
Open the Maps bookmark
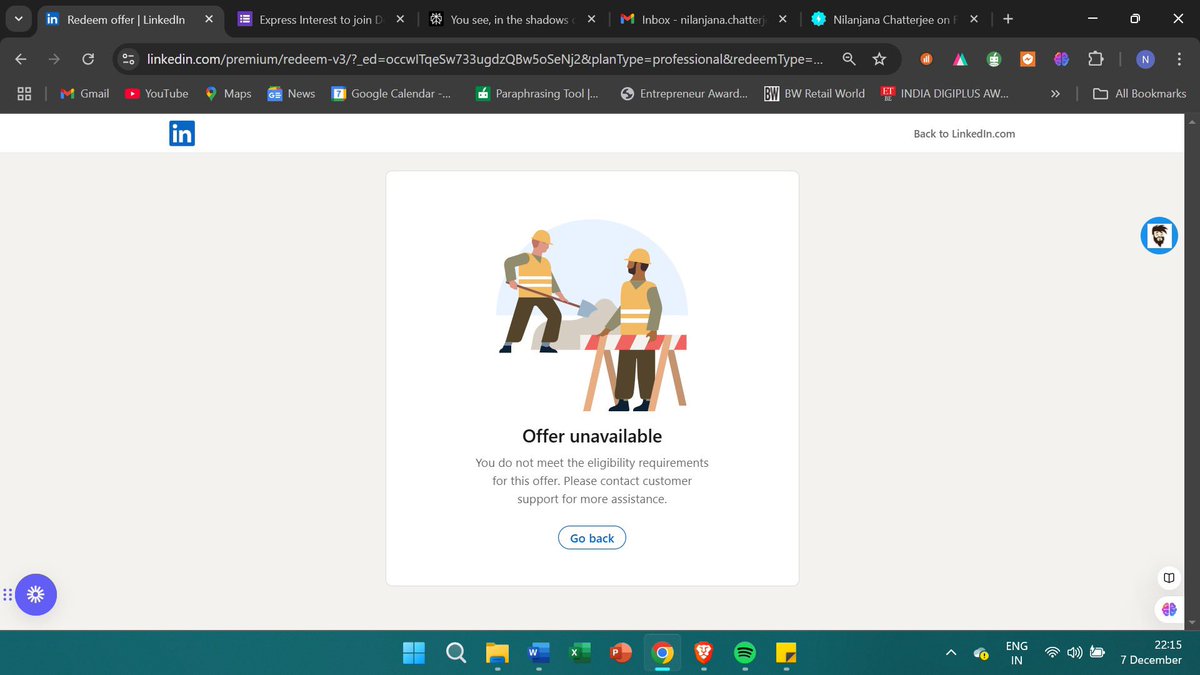point(228,93)
